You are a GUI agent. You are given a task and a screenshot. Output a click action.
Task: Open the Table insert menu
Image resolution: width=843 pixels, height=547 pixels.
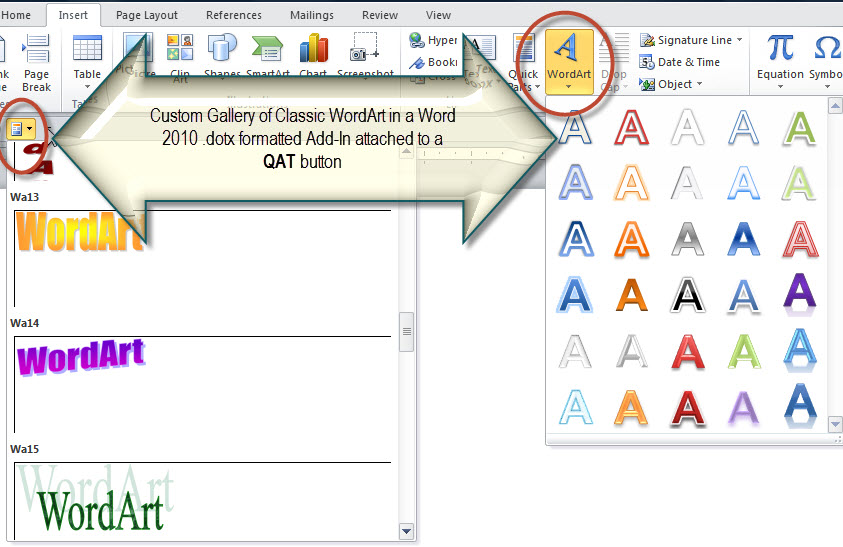tap(87, 62)
